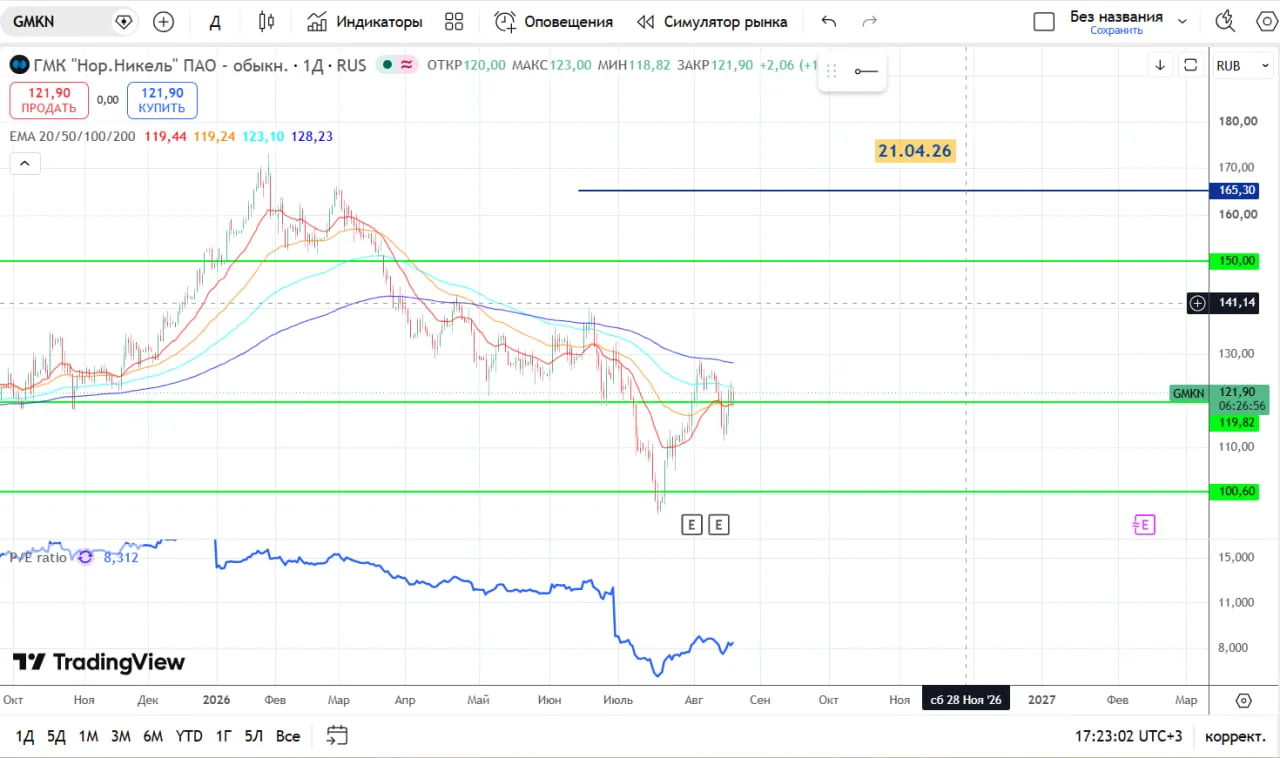Open go-to-date calendar icon
Viewport: 1280px width, 758px height.
tap(337, 736)
